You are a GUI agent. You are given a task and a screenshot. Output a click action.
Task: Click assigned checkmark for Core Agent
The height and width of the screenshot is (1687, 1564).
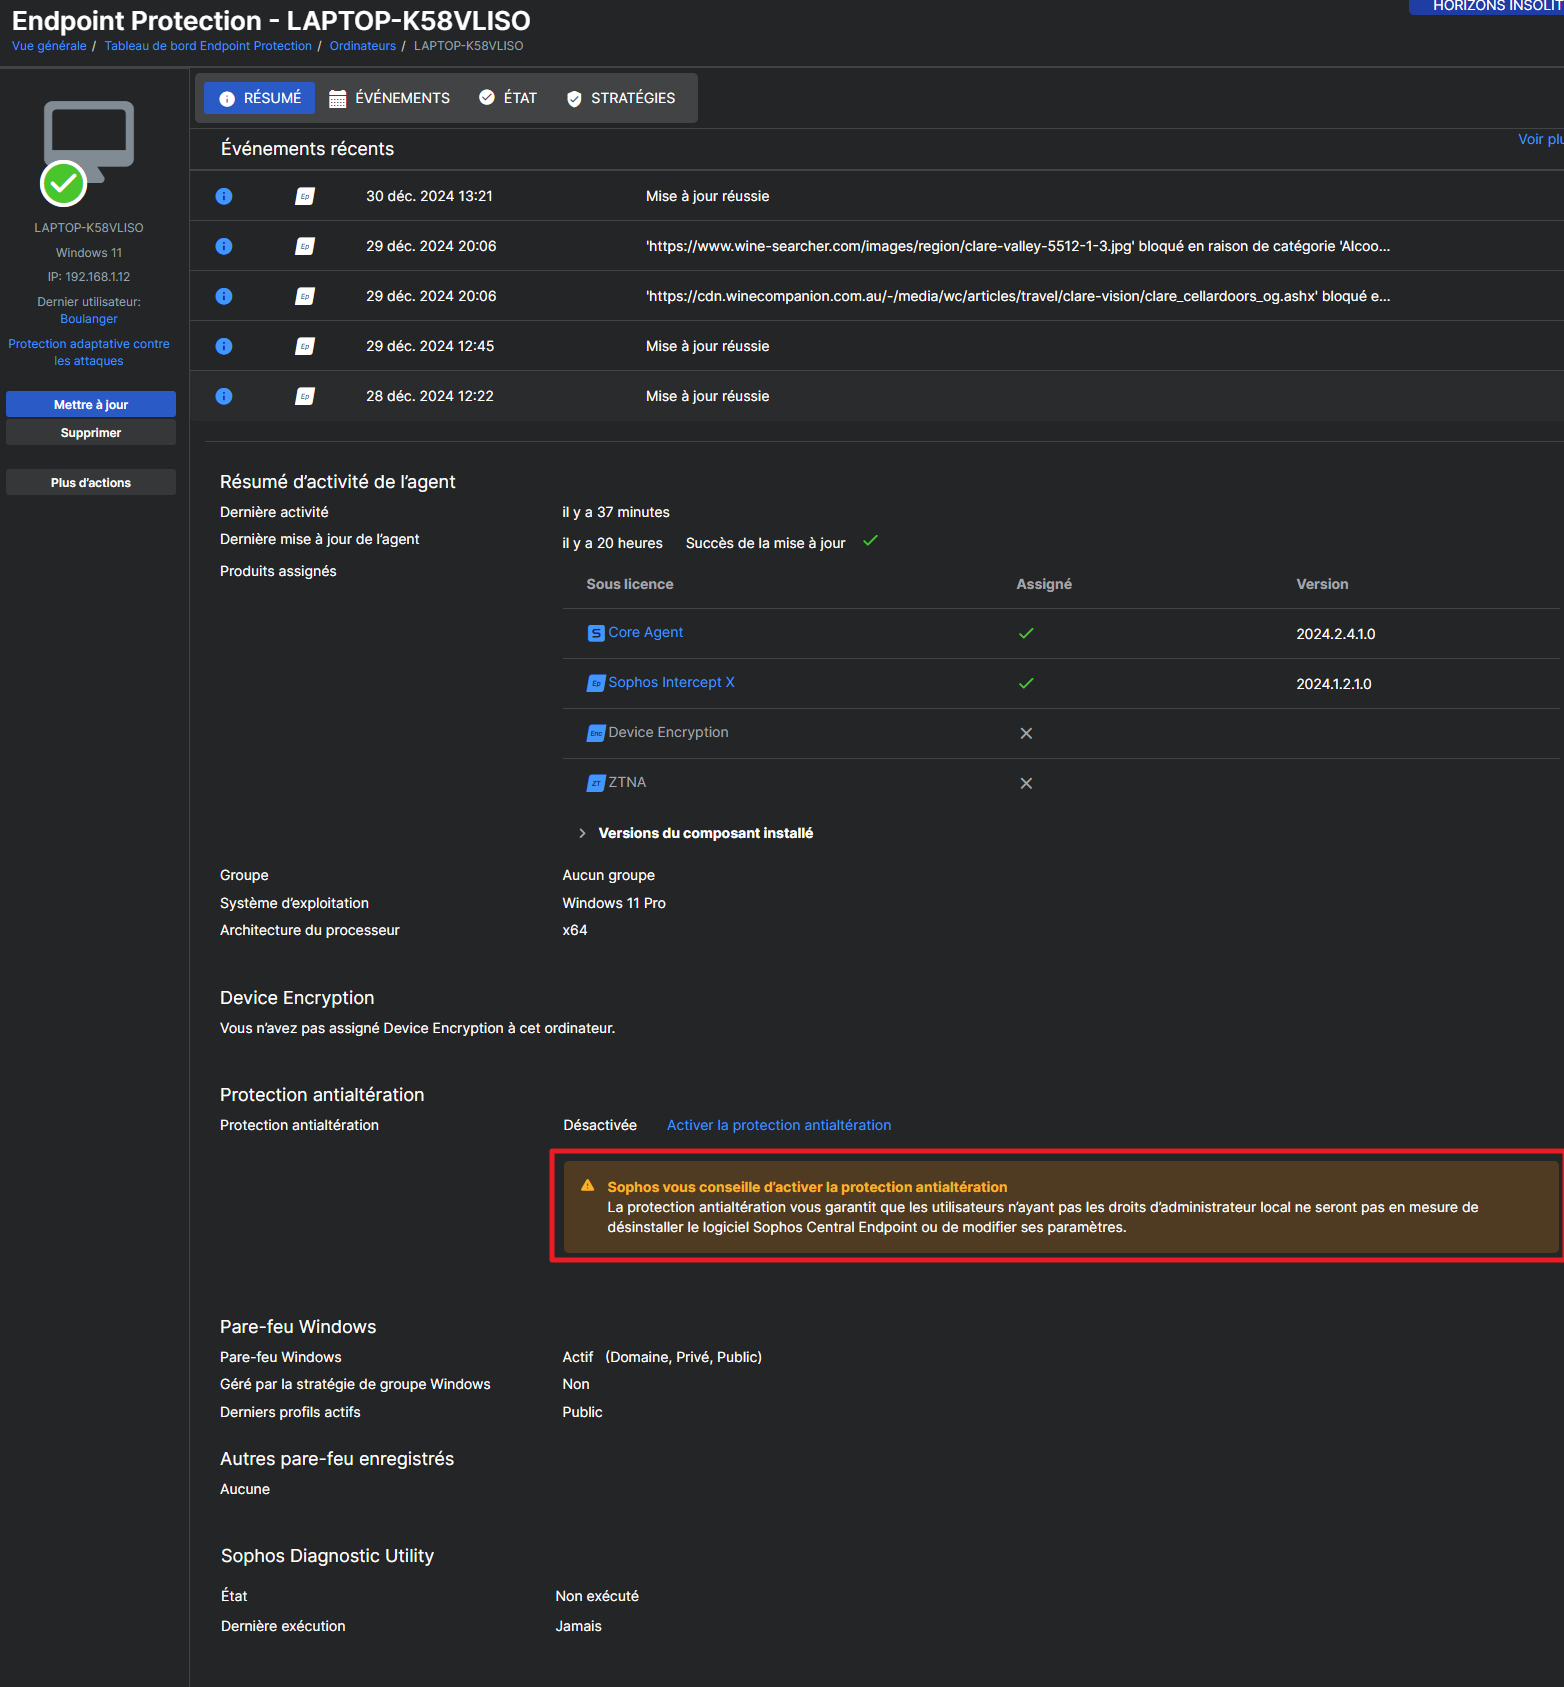click(x=1026, y=633)
